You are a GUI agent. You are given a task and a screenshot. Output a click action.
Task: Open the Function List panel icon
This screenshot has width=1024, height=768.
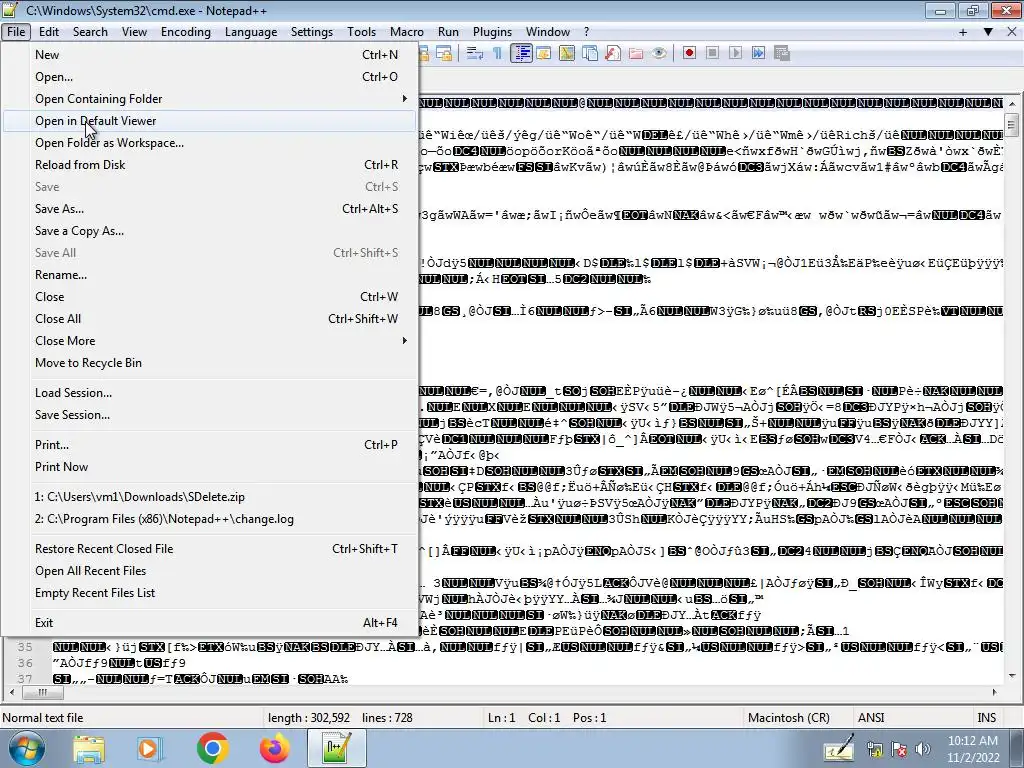click(x=613, y=53)
